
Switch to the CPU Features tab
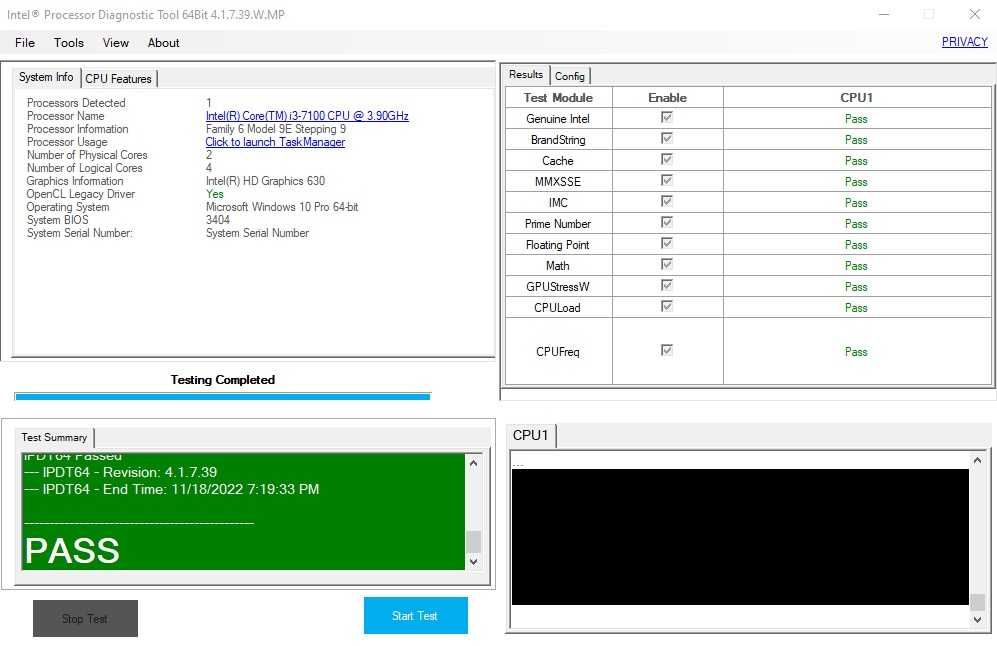119,79
